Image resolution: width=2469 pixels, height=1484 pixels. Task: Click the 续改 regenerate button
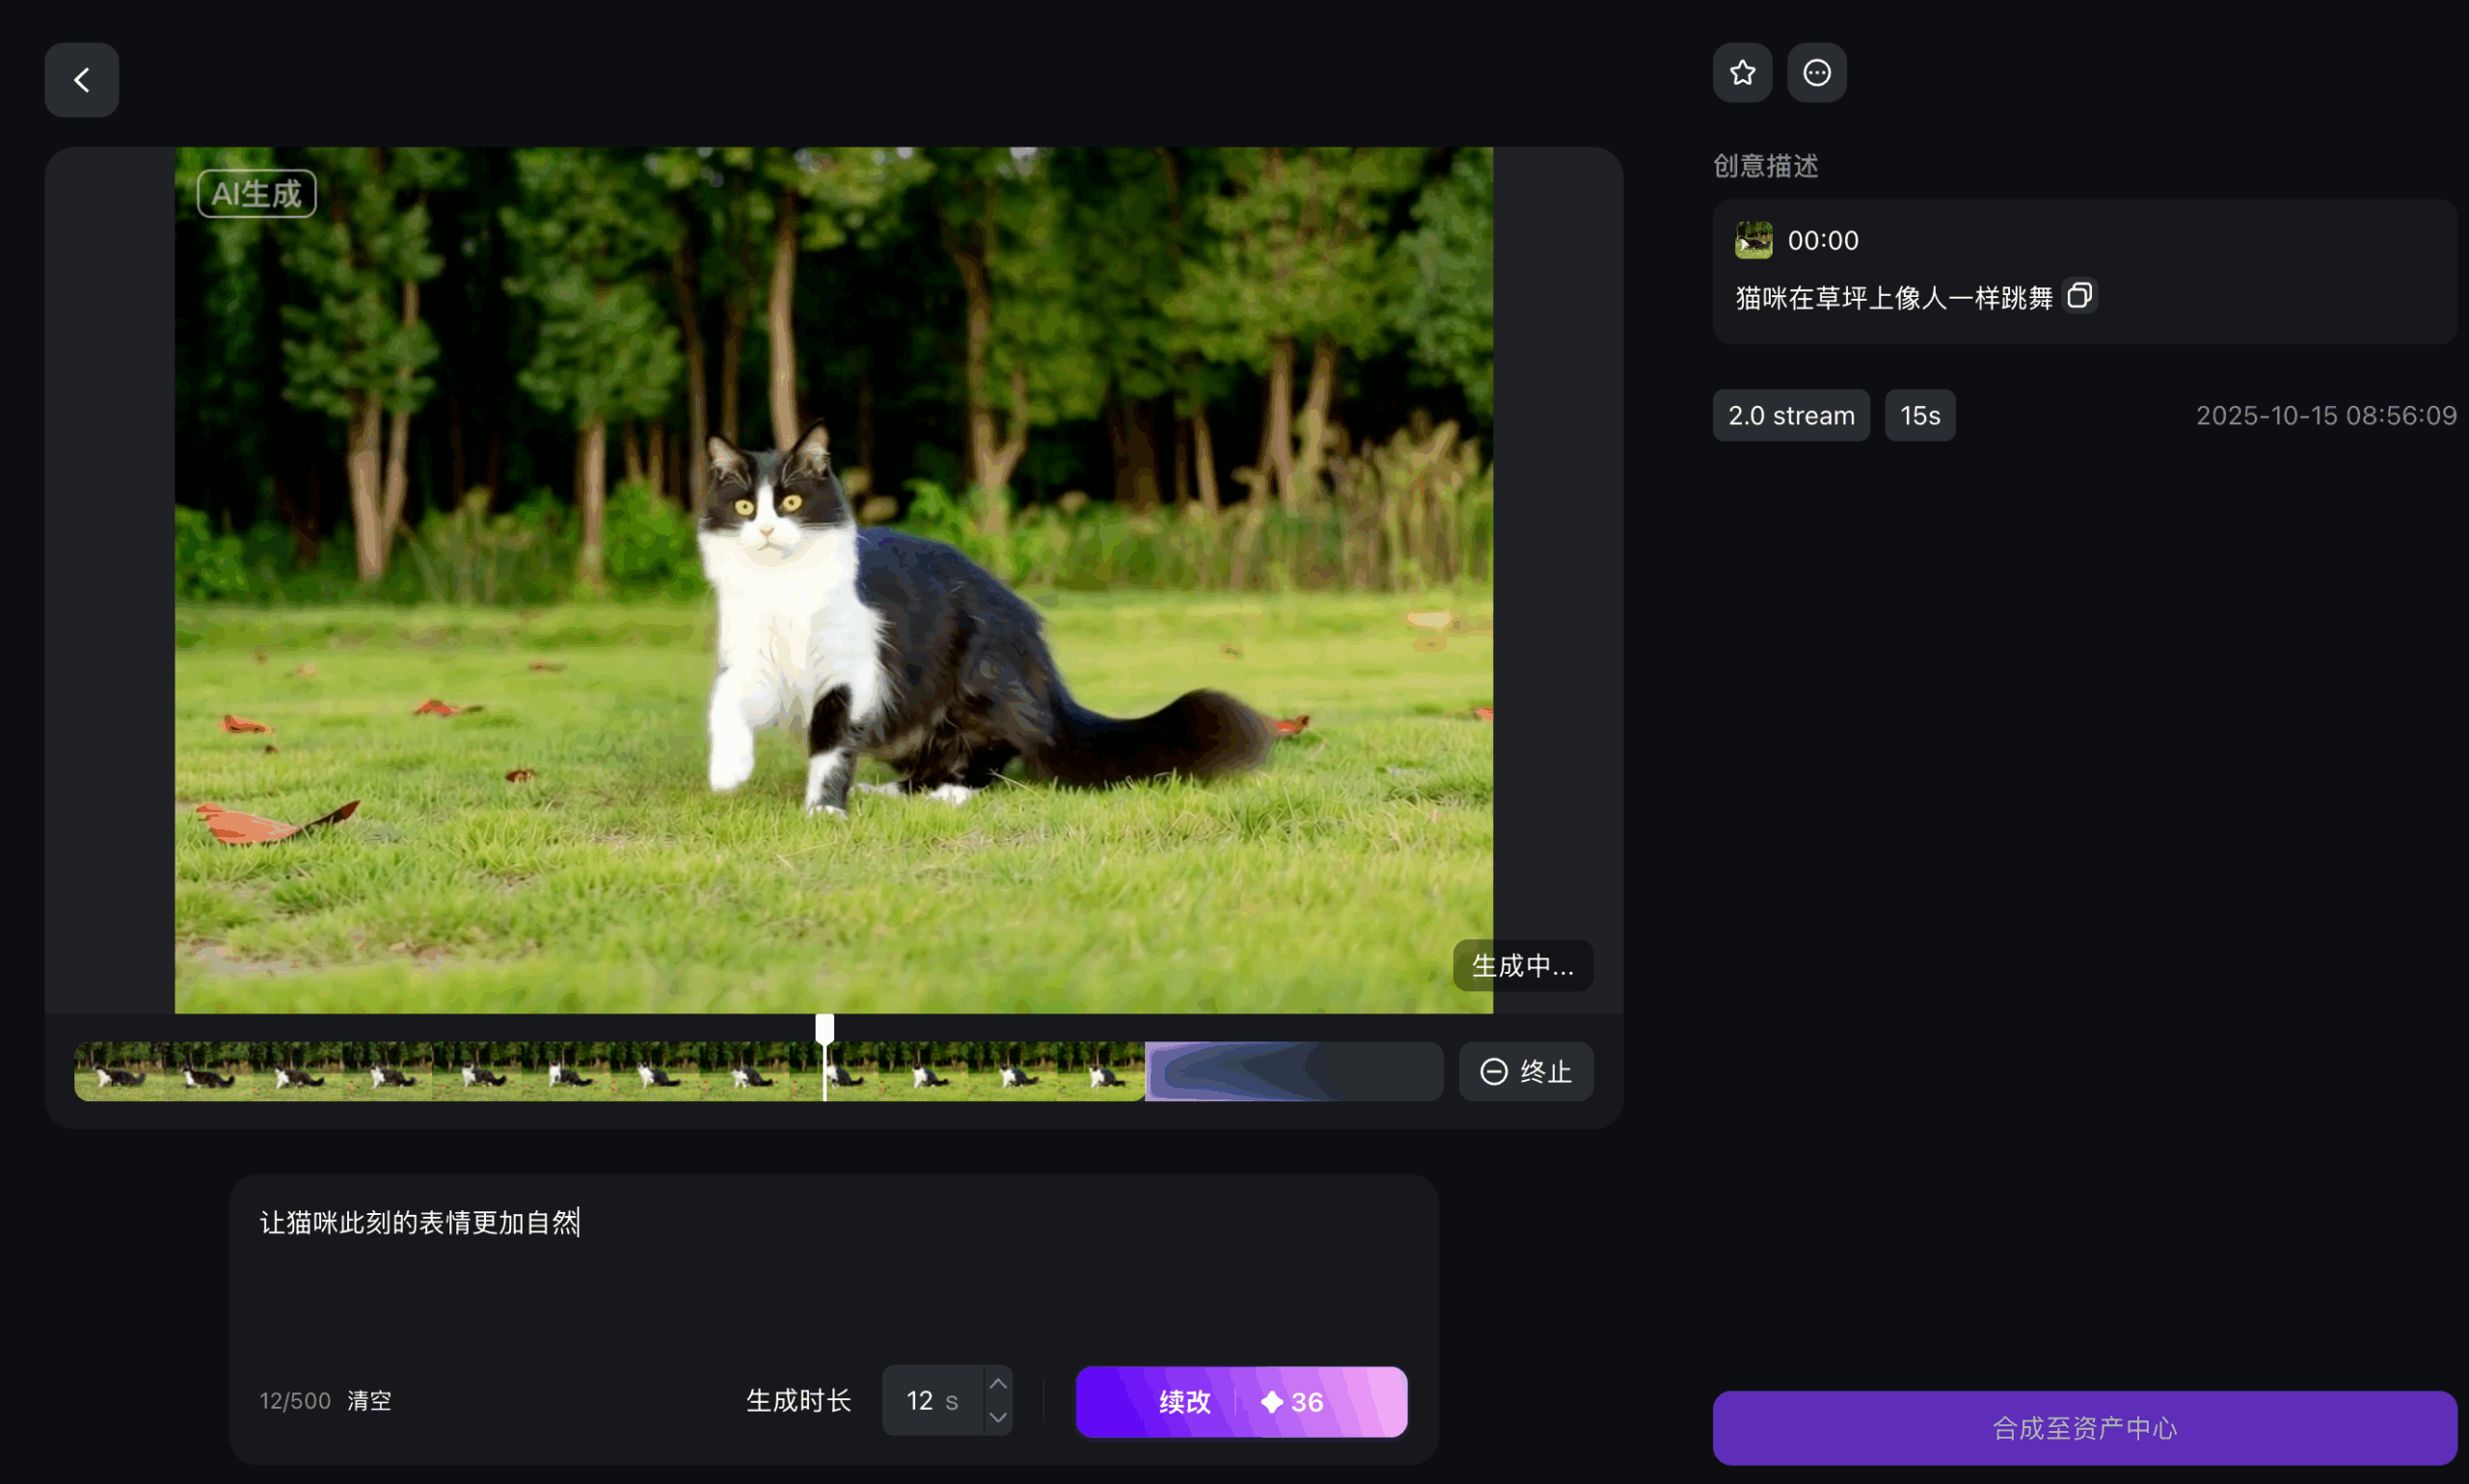[1184, 1401]
